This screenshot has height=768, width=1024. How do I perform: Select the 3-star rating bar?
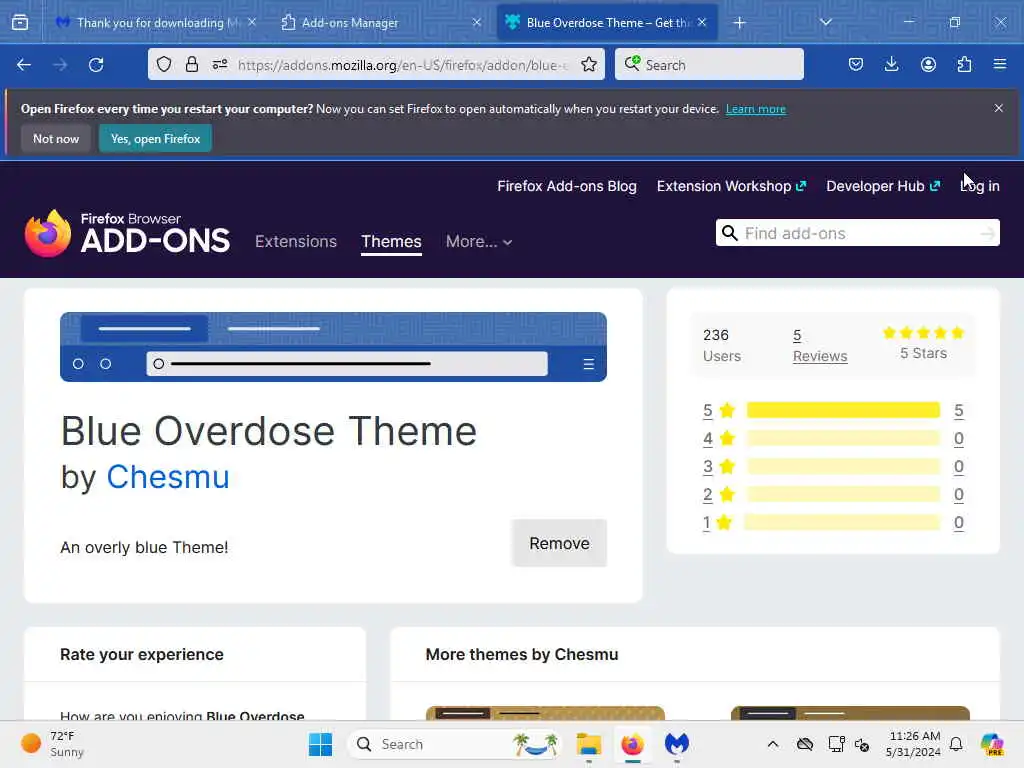coord(842,466)
